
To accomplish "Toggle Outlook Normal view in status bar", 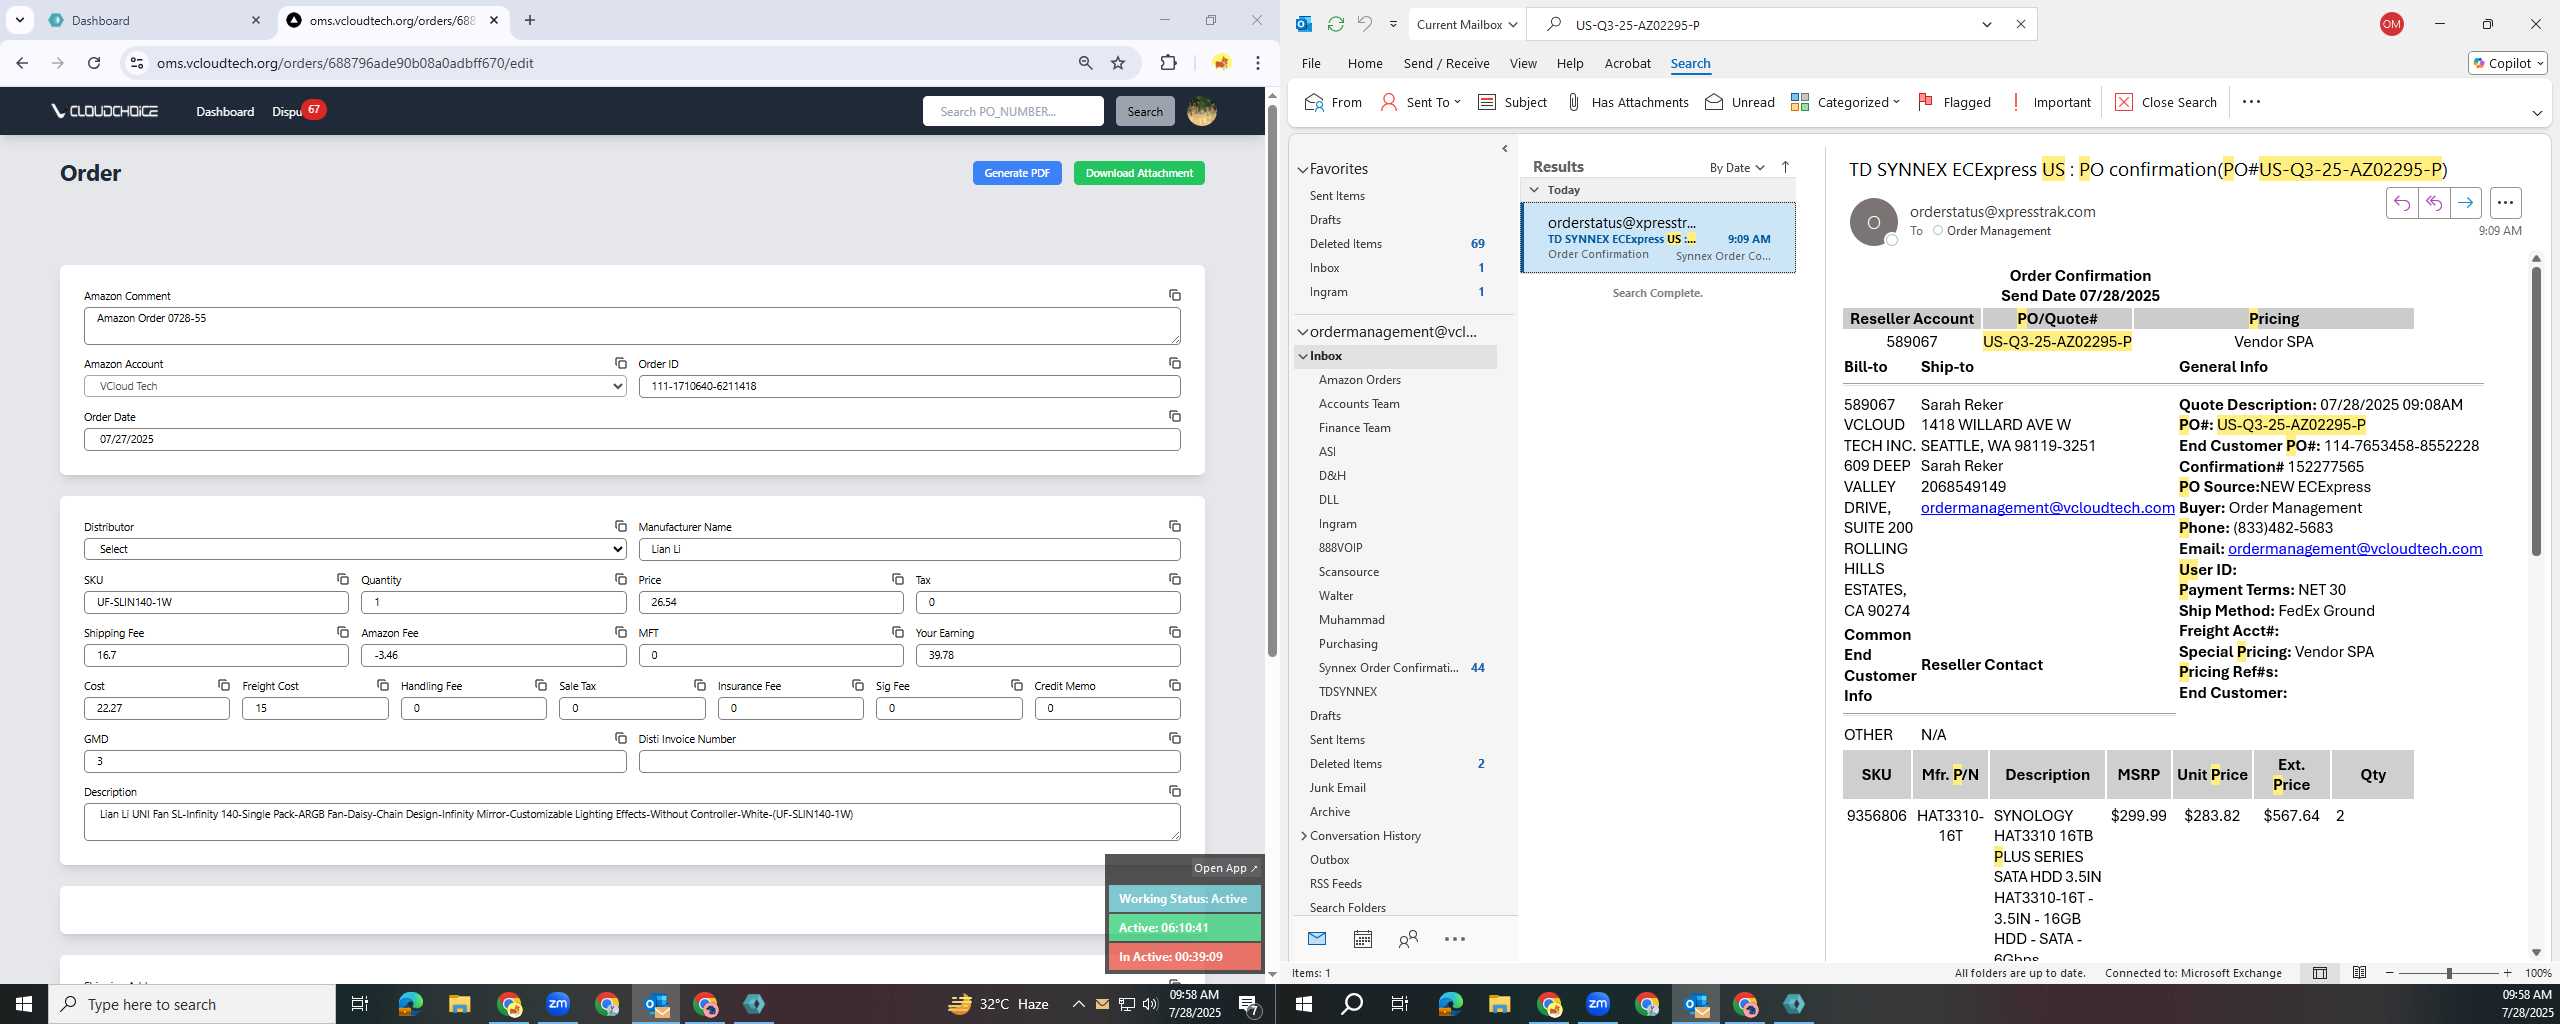I will [x=2320, y=973].
